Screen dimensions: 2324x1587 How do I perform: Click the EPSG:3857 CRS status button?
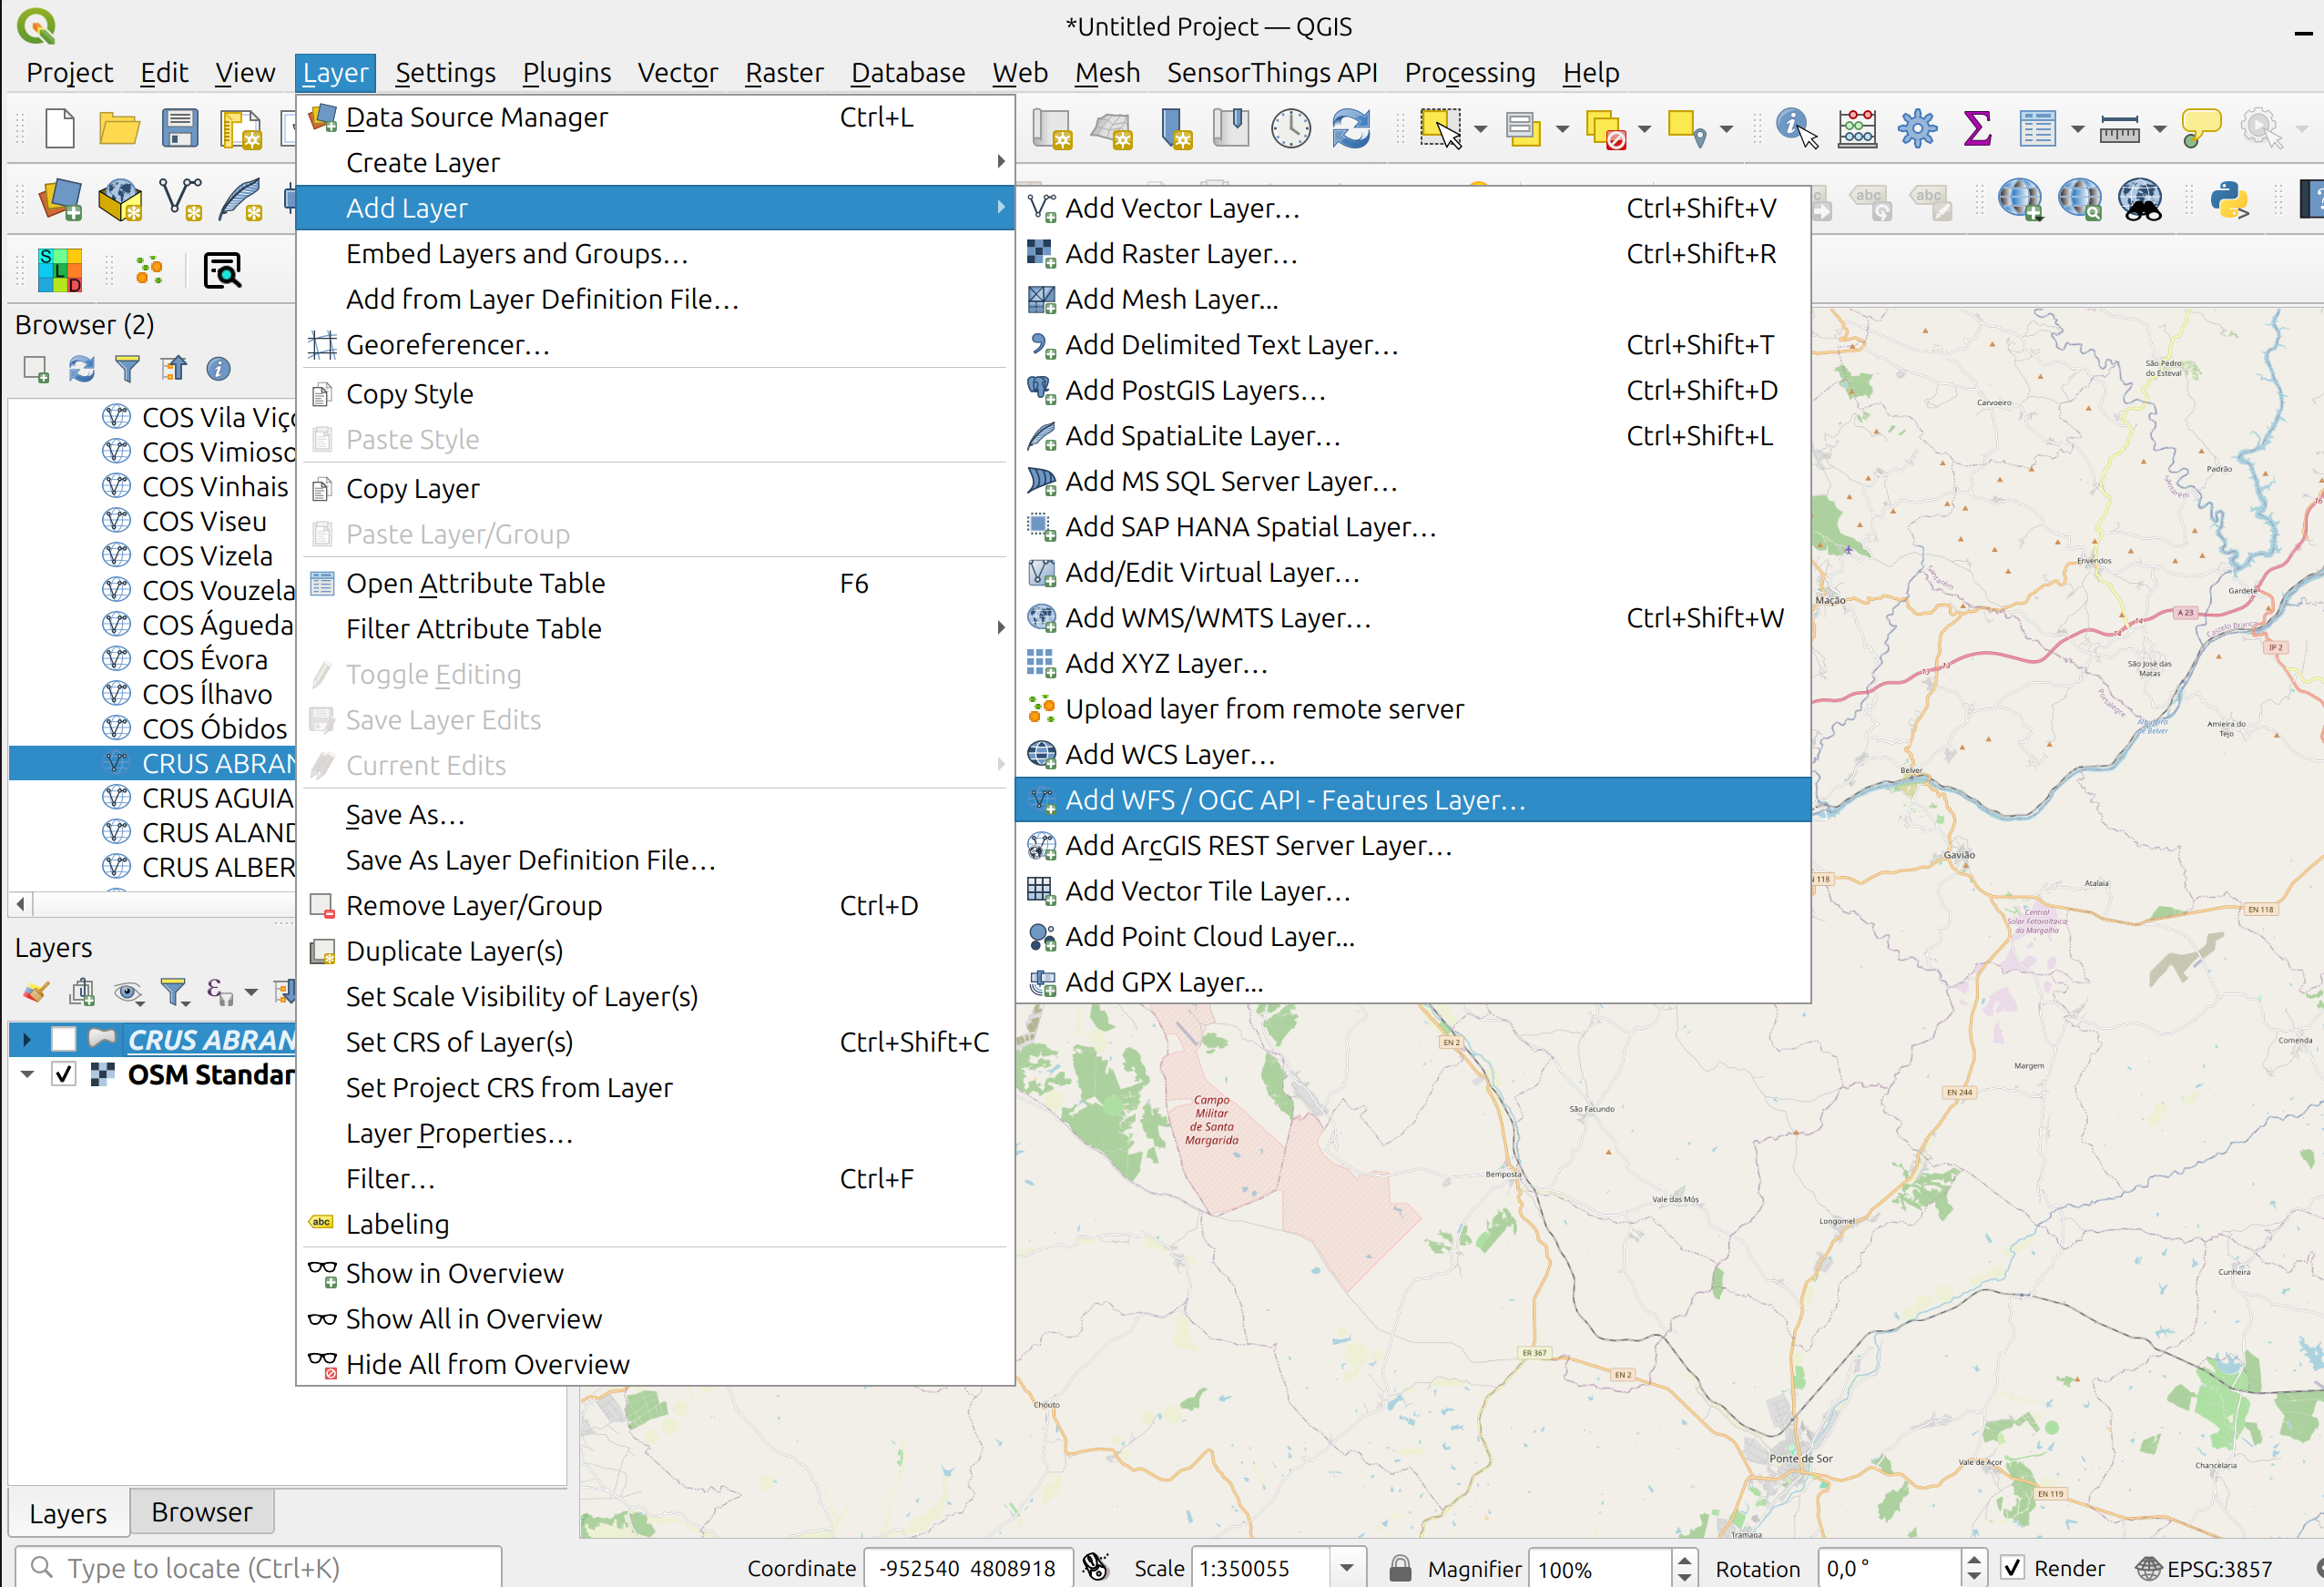(2205, 1568)
